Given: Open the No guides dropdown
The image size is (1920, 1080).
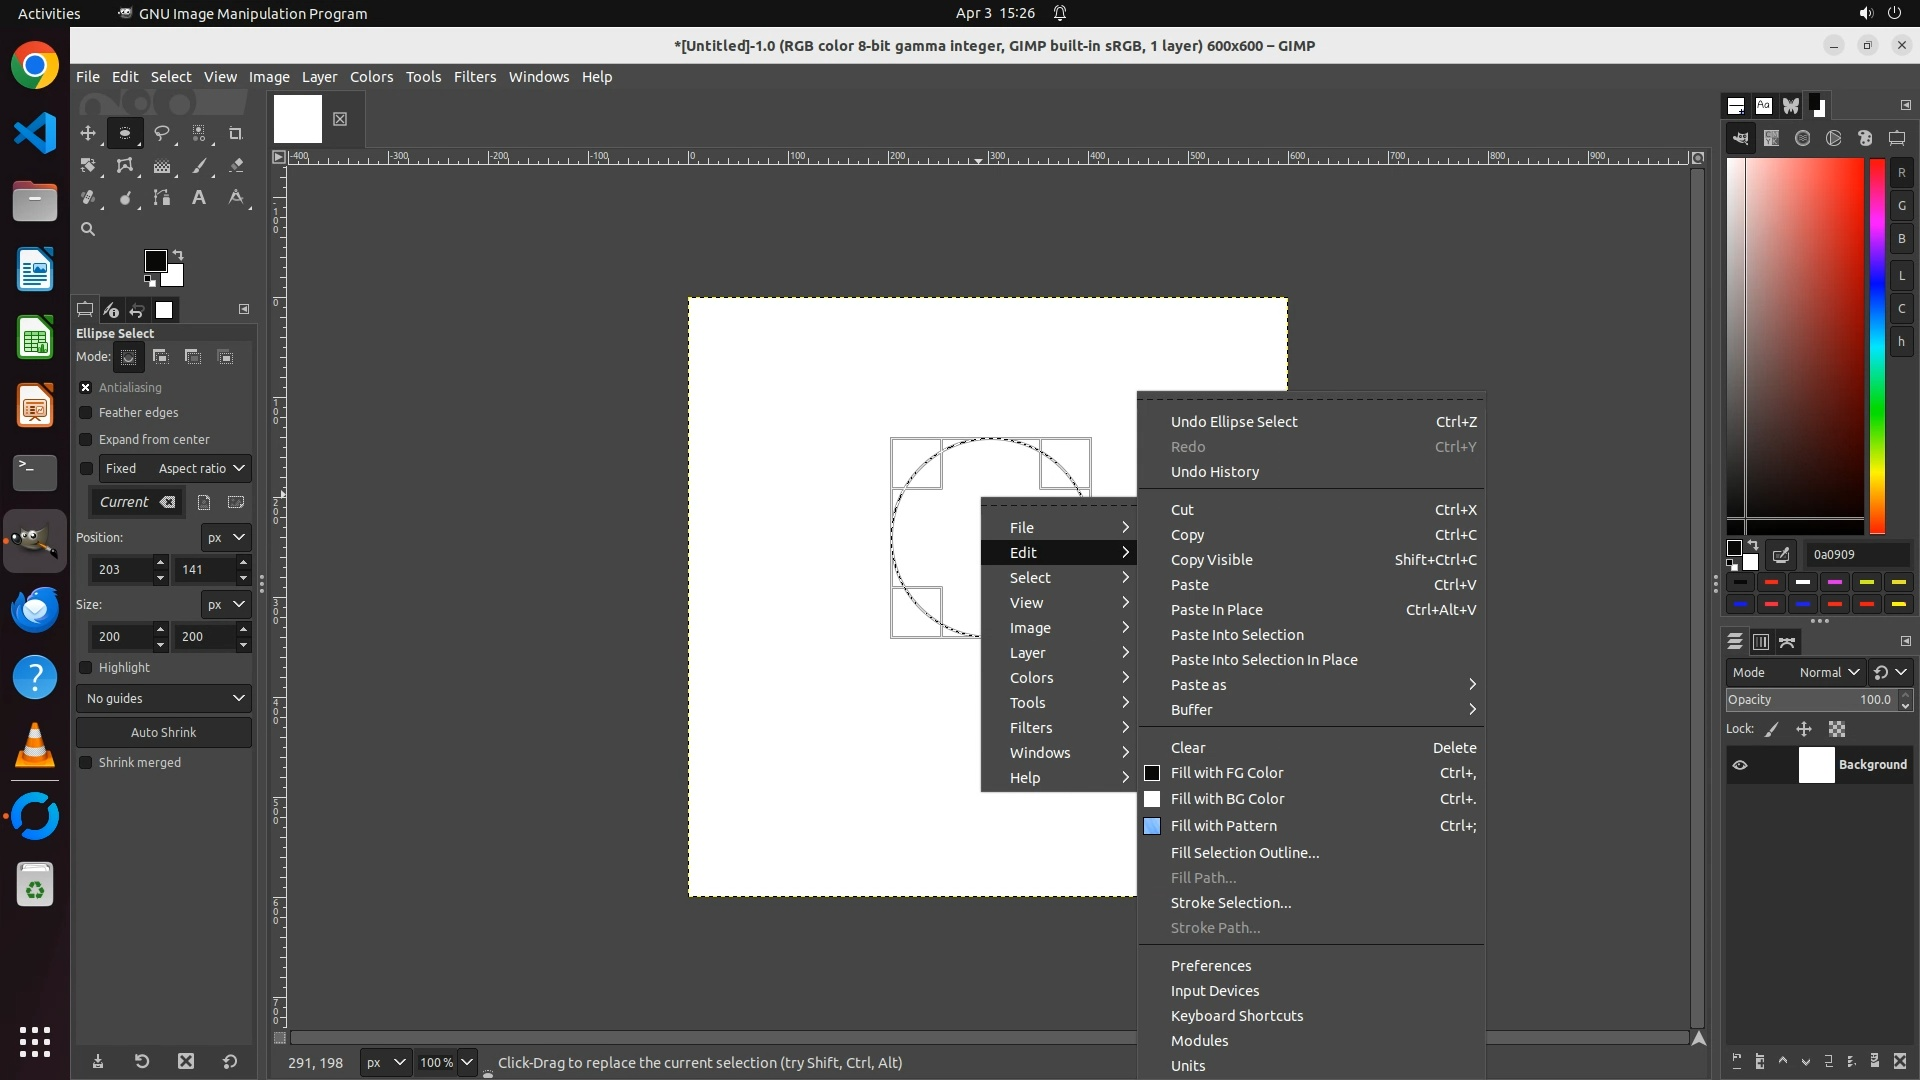Looking at the screenshot, I should pyautogui.click(x=164, y=699).
